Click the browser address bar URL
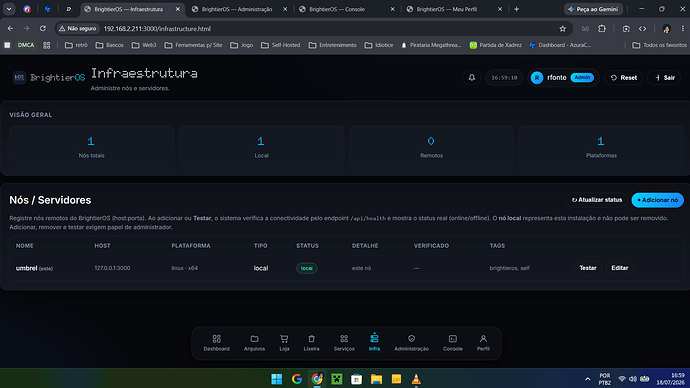This screenshot has height=388, width=690. coord(157,29)
